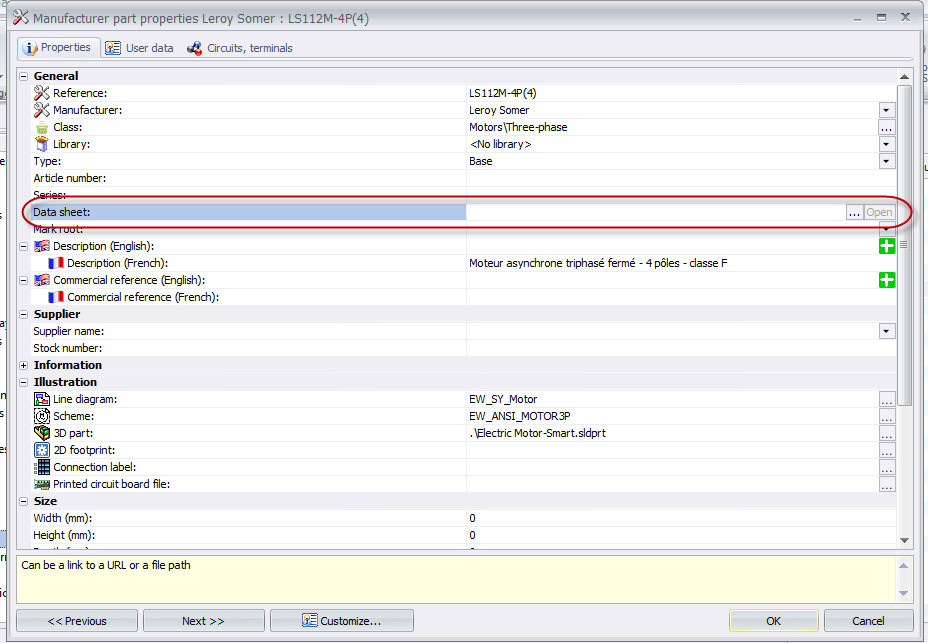Click the Class icon
The image size is (928, 643).
coord(41,127)
